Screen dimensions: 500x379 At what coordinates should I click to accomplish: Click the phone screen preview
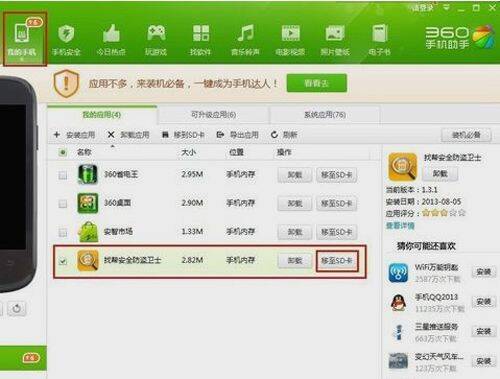[x=13, y=177]
